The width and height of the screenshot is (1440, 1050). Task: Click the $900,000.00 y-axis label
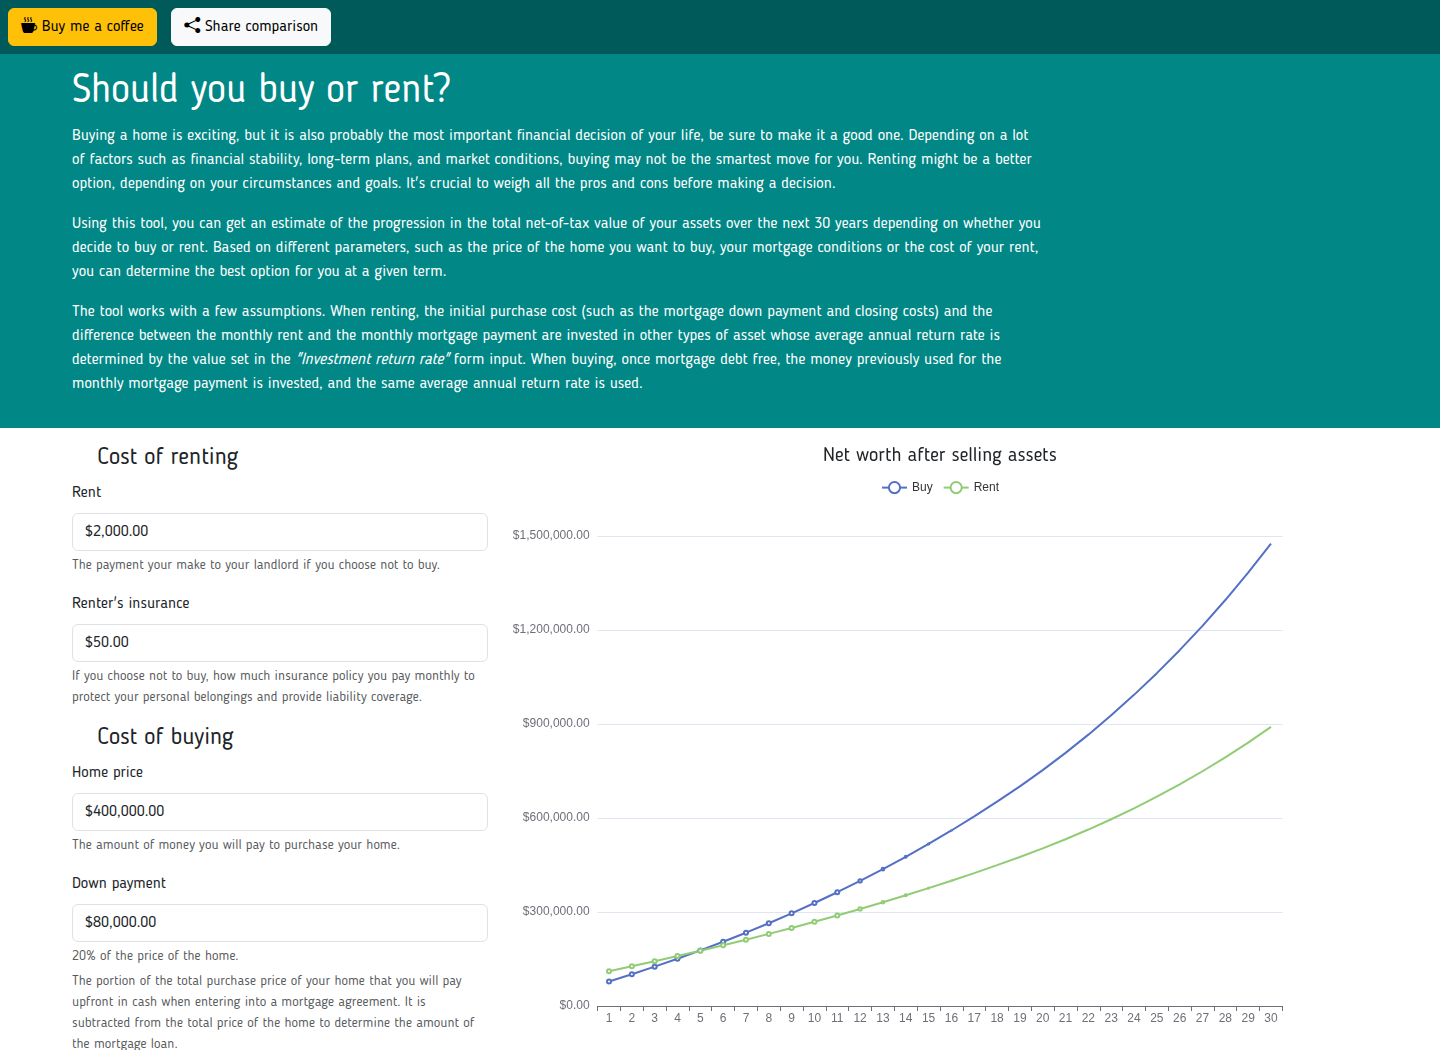pyautogui.click(x=556, y=723)
